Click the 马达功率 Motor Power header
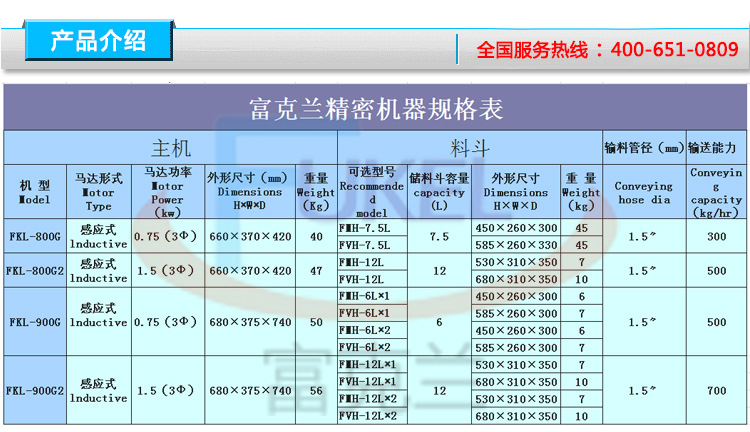 (x=168, y=192)
